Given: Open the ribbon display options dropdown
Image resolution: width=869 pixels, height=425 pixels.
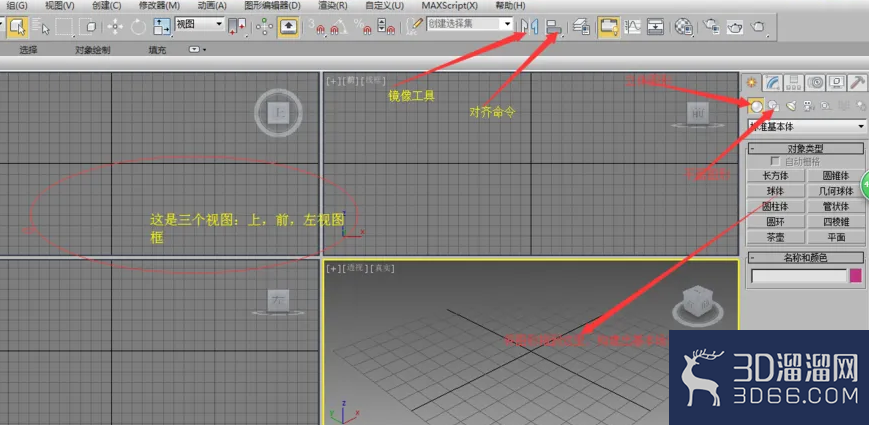Looking at the screenshot, I should click(x=197, y=50).
